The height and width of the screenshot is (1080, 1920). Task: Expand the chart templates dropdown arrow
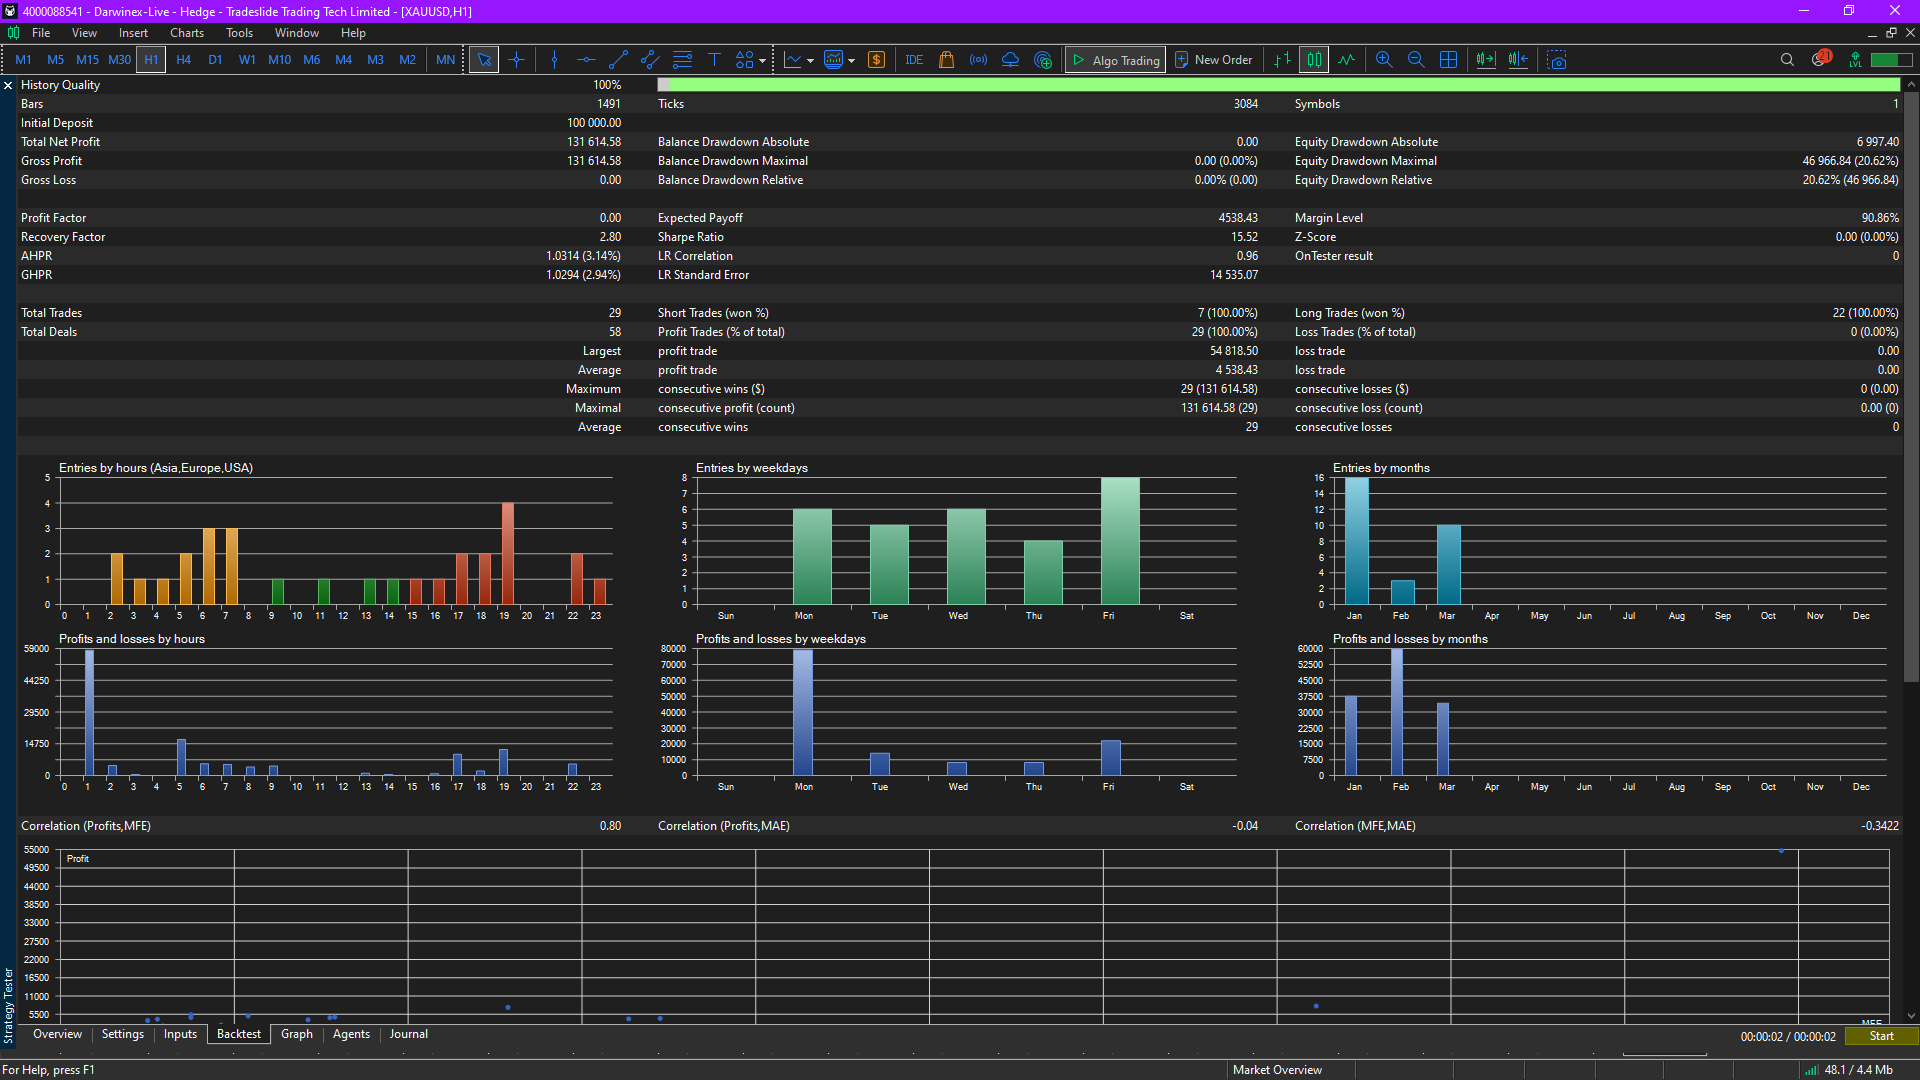851,61
